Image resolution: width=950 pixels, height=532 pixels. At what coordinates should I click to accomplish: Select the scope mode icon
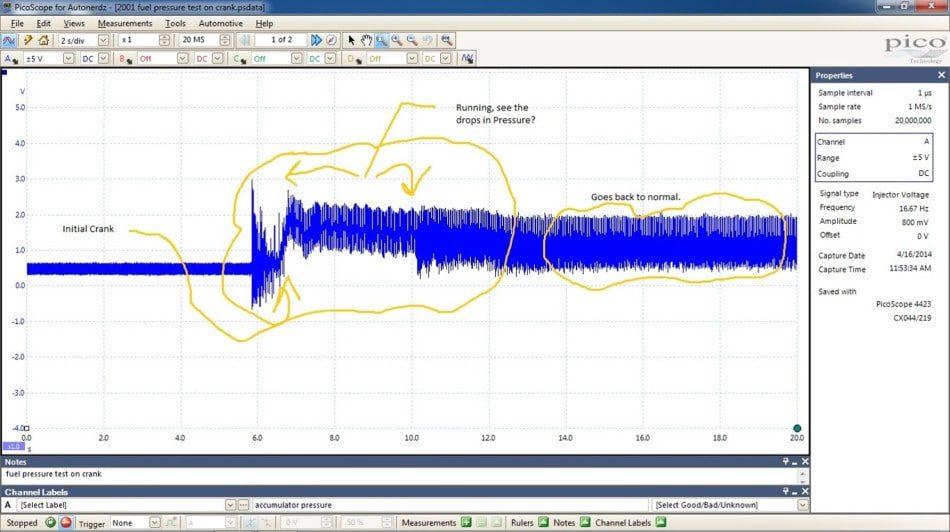click(x=8, y=41)
